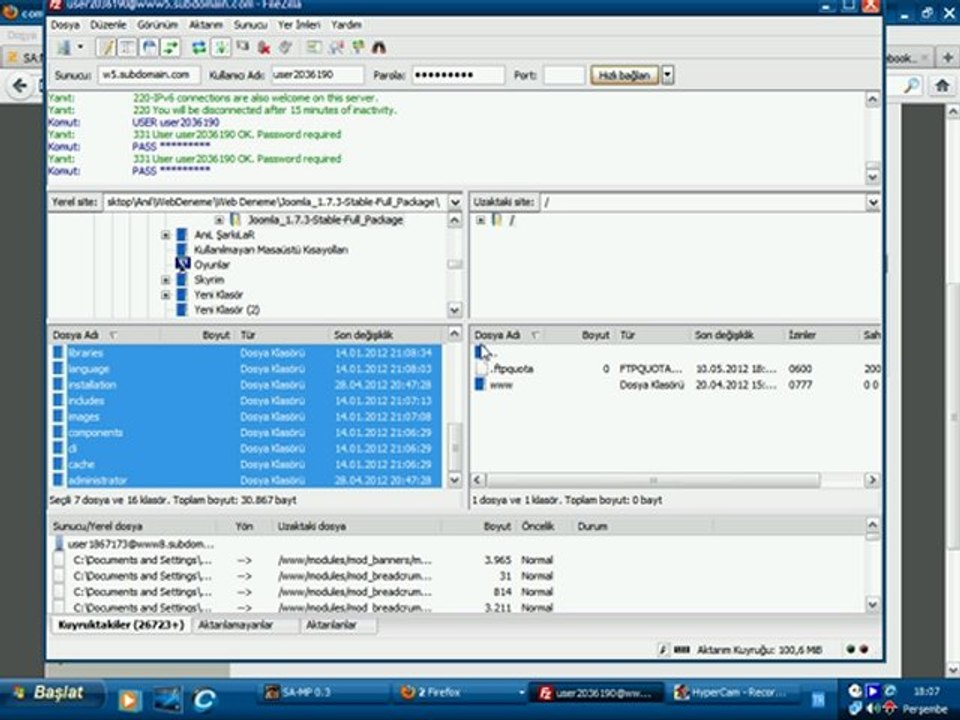Screen dimensions: 960x720
Task: Click the .ftpquota file icon
Action: coord(482,369)
